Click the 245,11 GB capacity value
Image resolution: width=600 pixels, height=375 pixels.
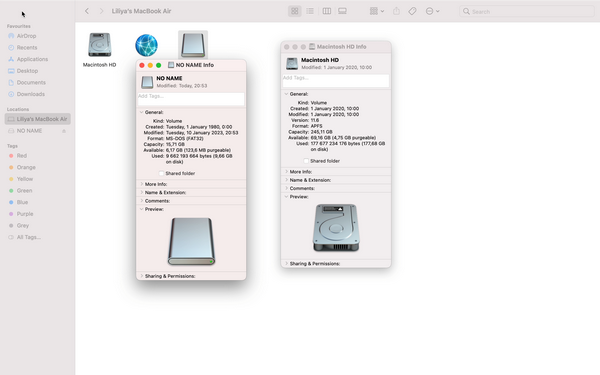[321, 132]
